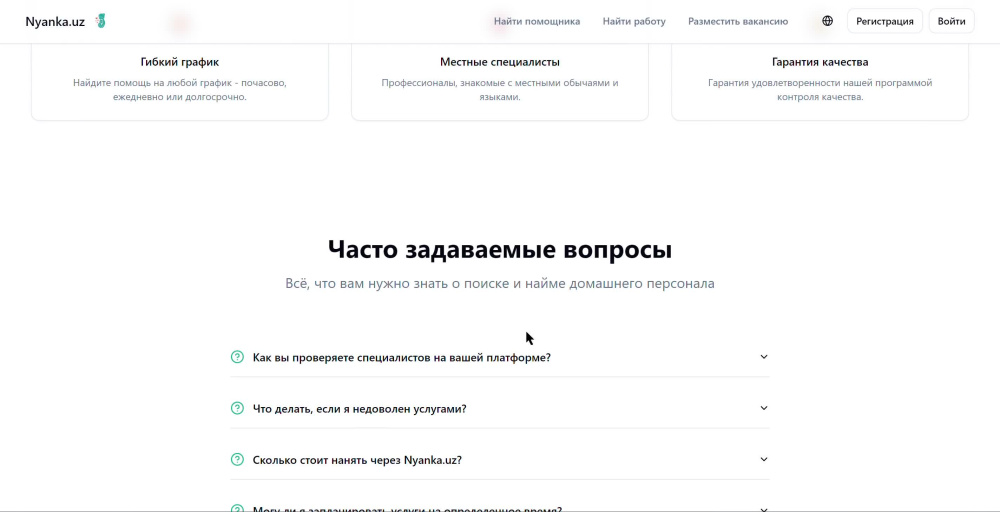Click the "Регистрация" button
The image size is (1000, 512).
tap(885, 21)
